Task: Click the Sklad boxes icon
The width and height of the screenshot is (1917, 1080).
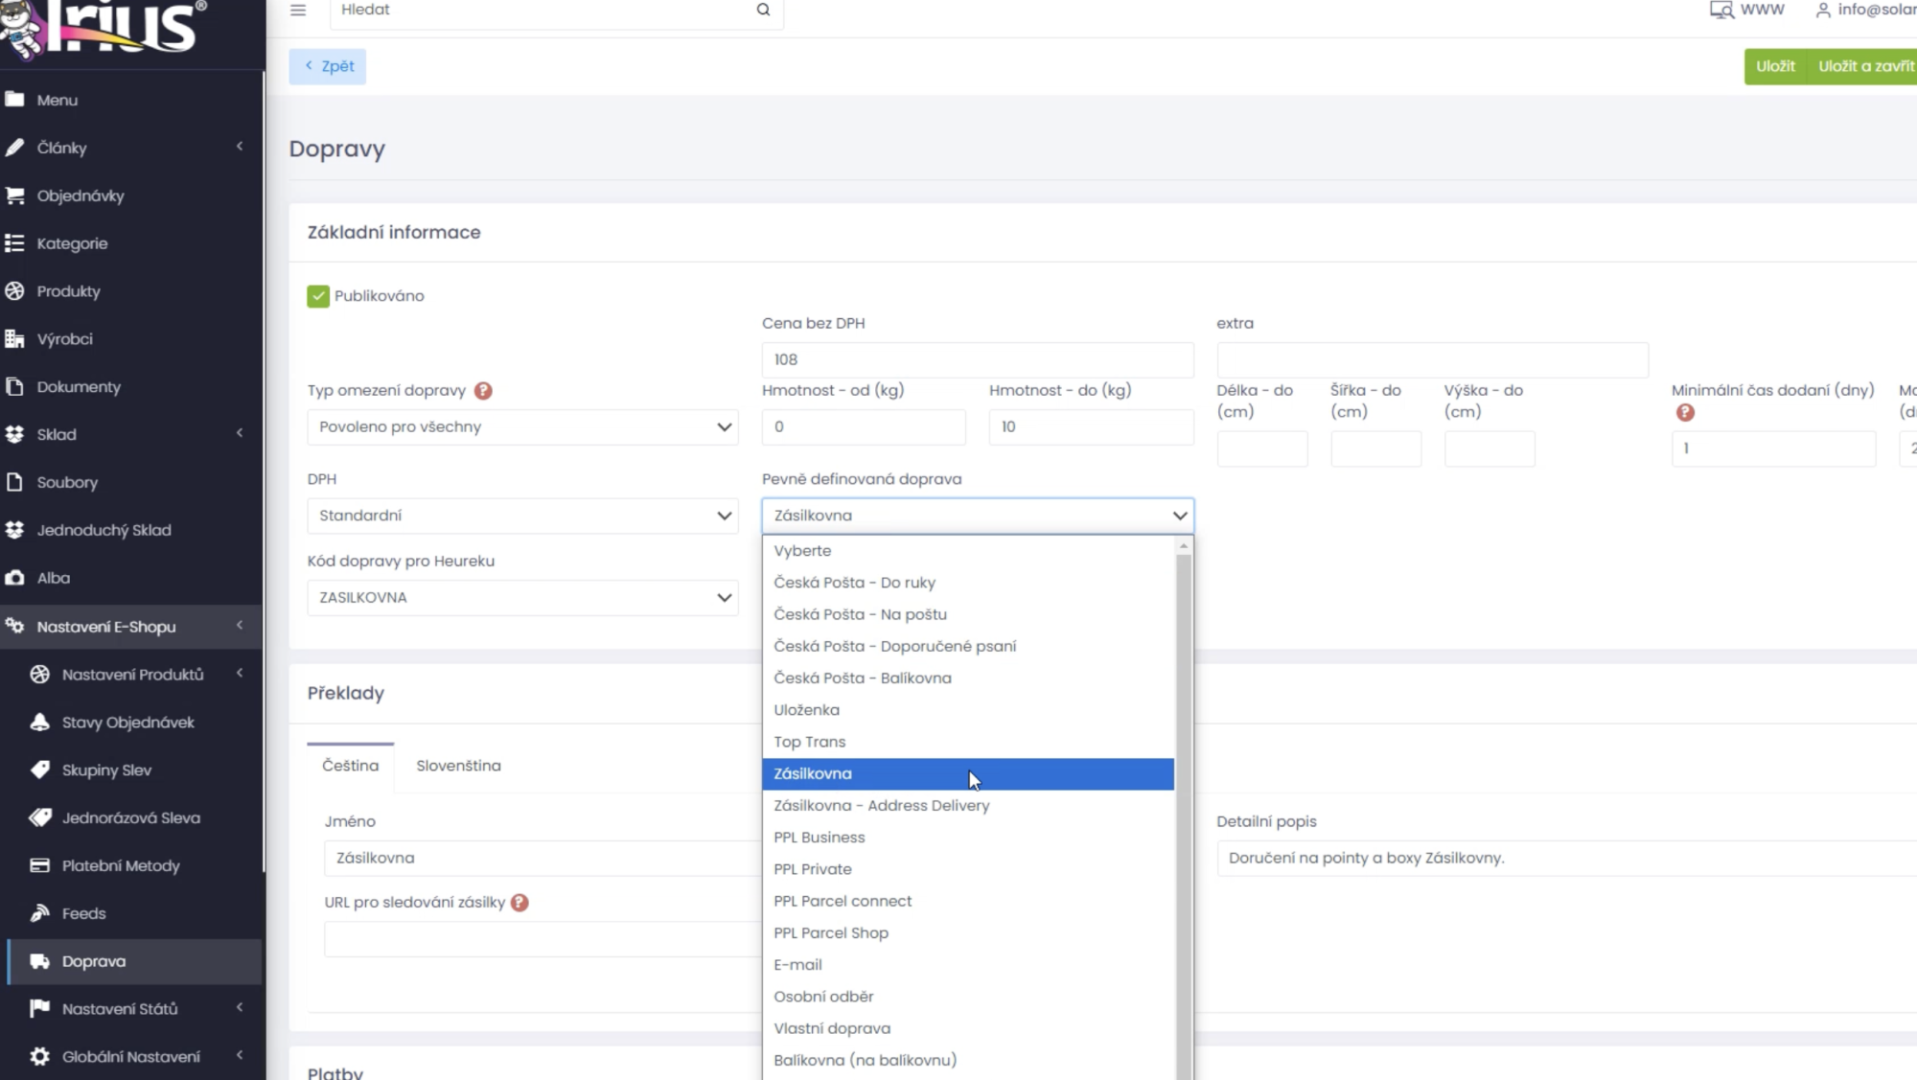Action: [15, 434]
